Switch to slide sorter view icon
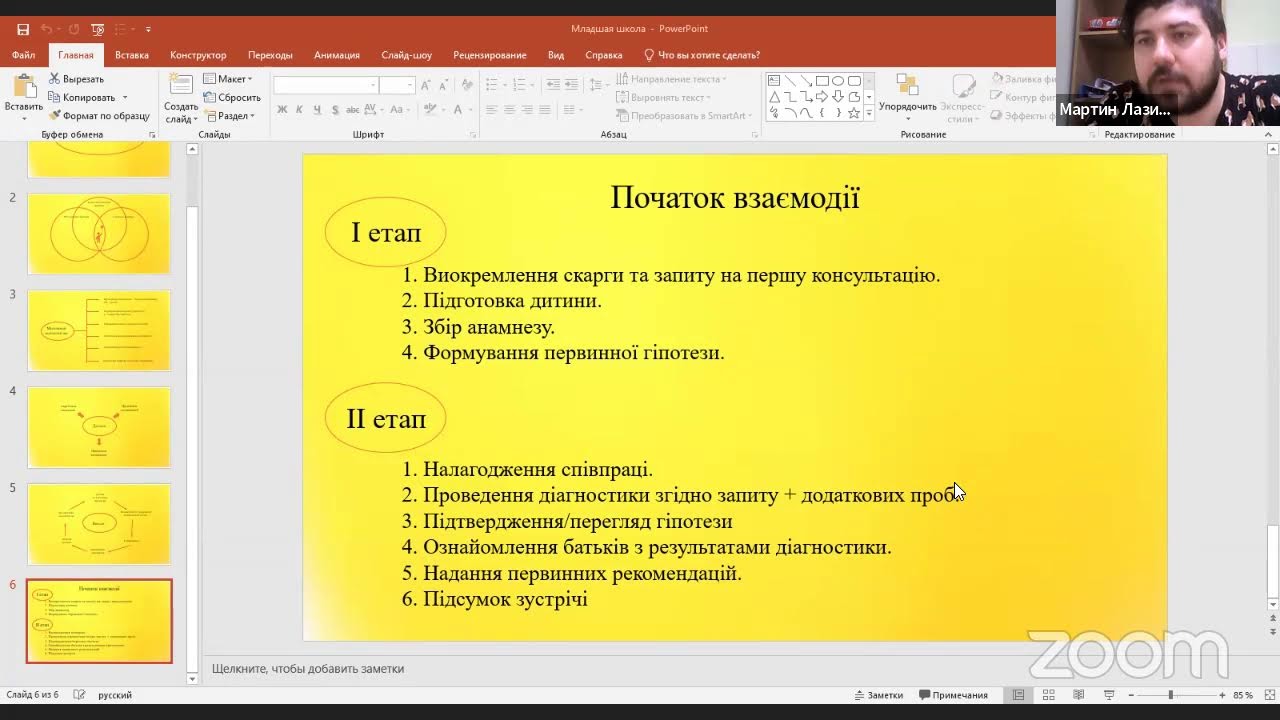The height and width of the screenshot is (720, 1280). (1049, 695)
